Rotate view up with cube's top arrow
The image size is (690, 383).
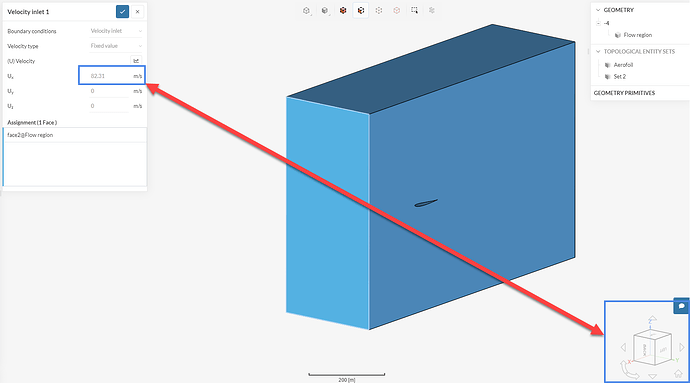click(653, 318)
